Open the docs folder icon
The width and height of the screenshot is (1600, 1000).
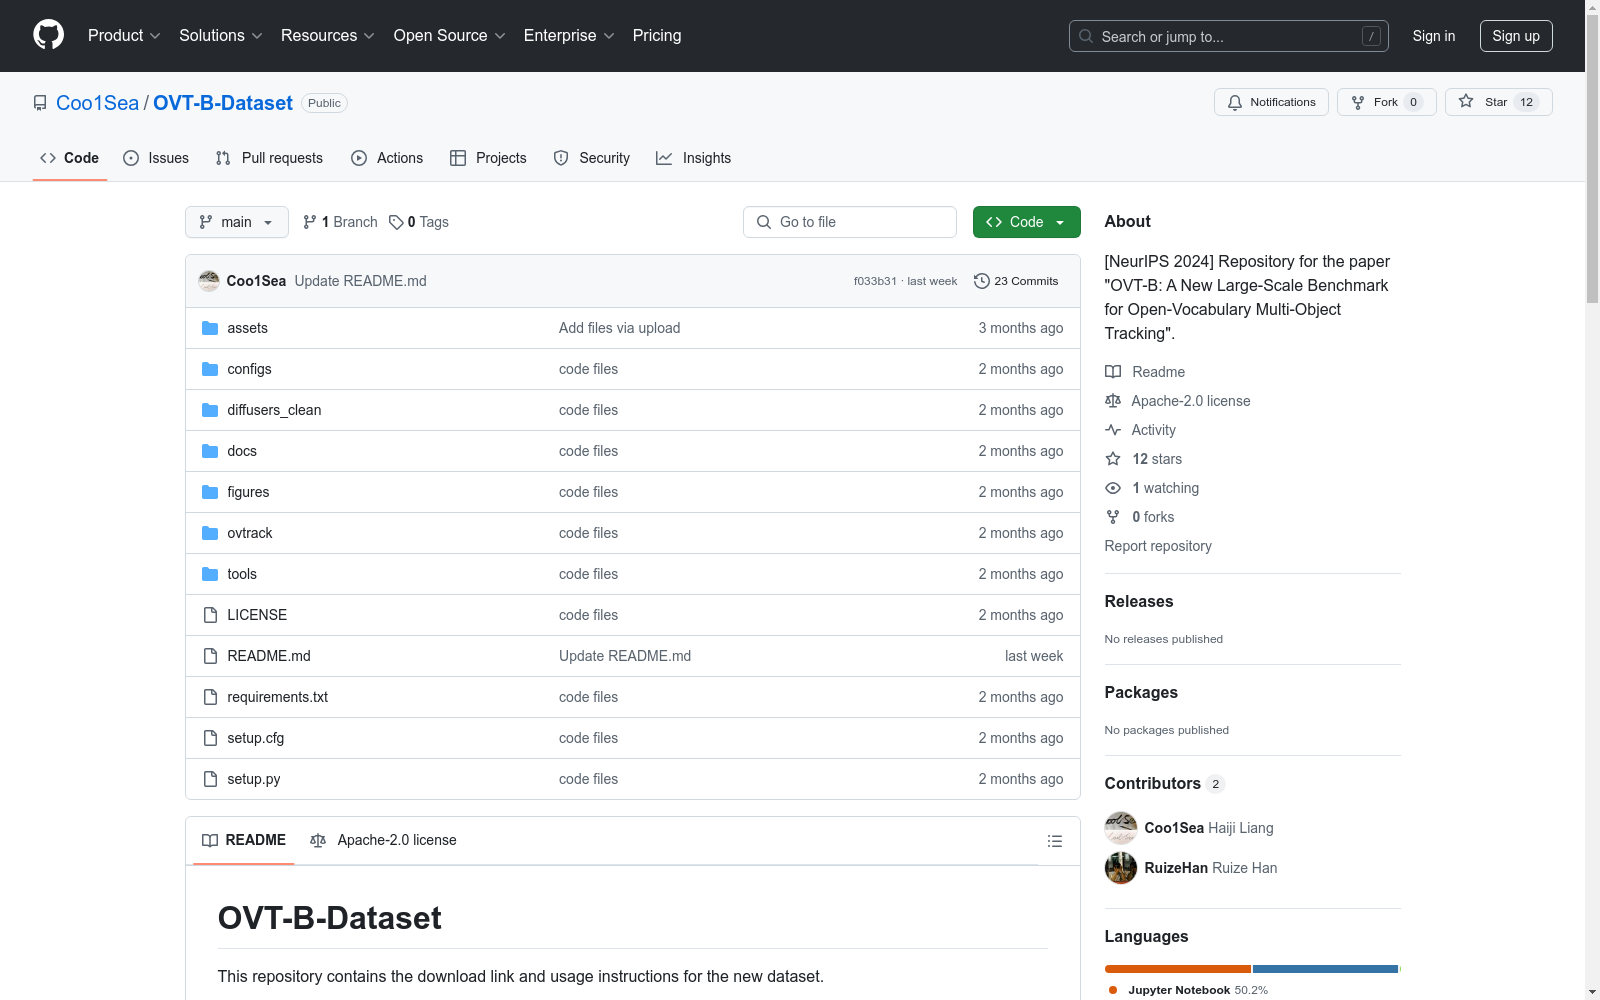point(210,451)
